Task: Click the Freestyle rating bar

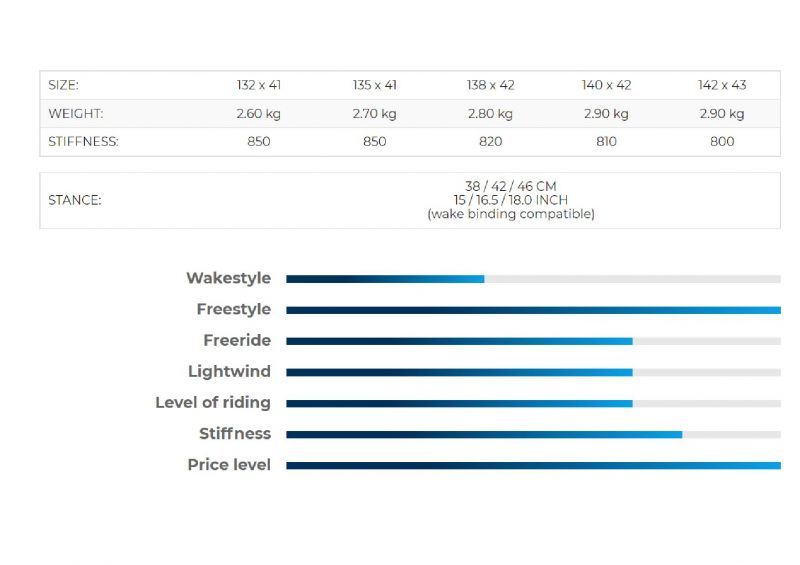Action: tap(533, 310)
